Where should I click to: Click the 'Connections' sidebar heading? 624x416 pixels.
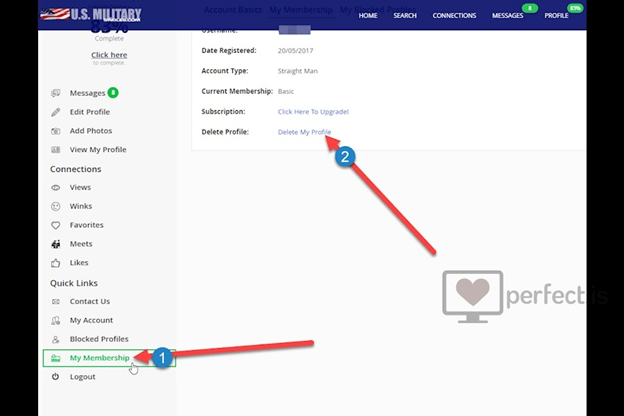(x=76, y=169)
